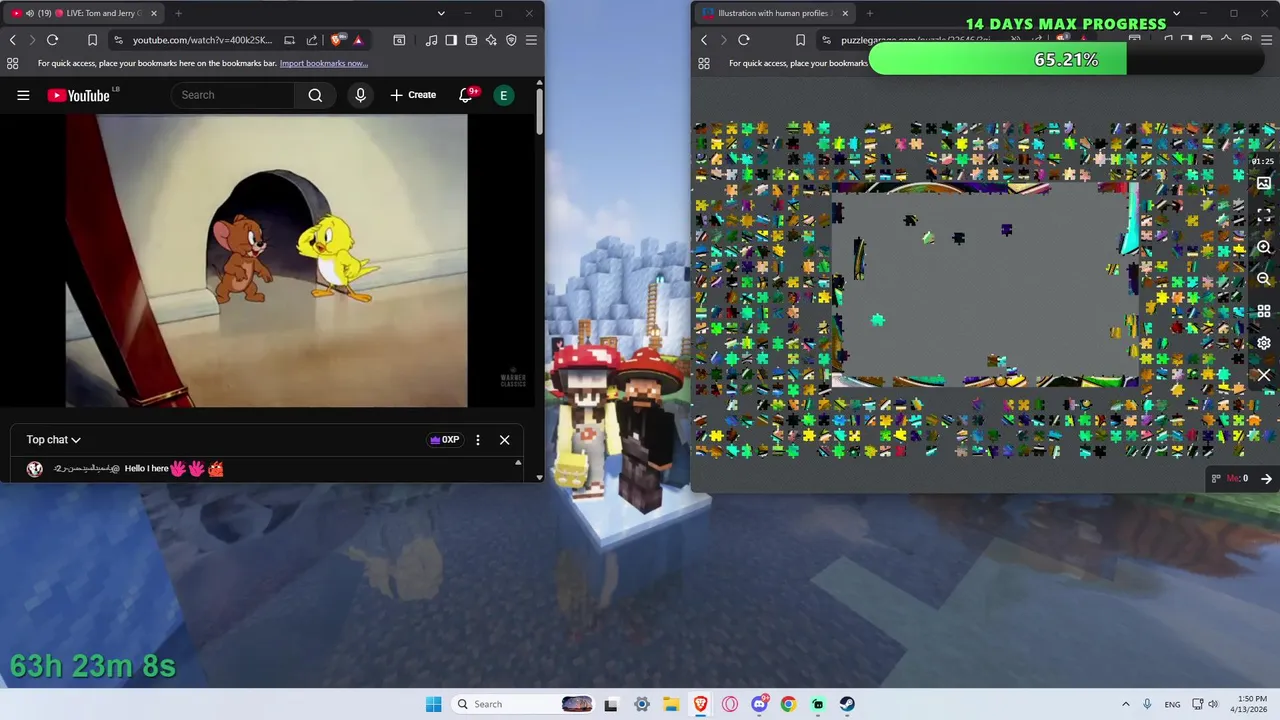Click the arrow at puzzle bottom right

tap(1266, 479)
